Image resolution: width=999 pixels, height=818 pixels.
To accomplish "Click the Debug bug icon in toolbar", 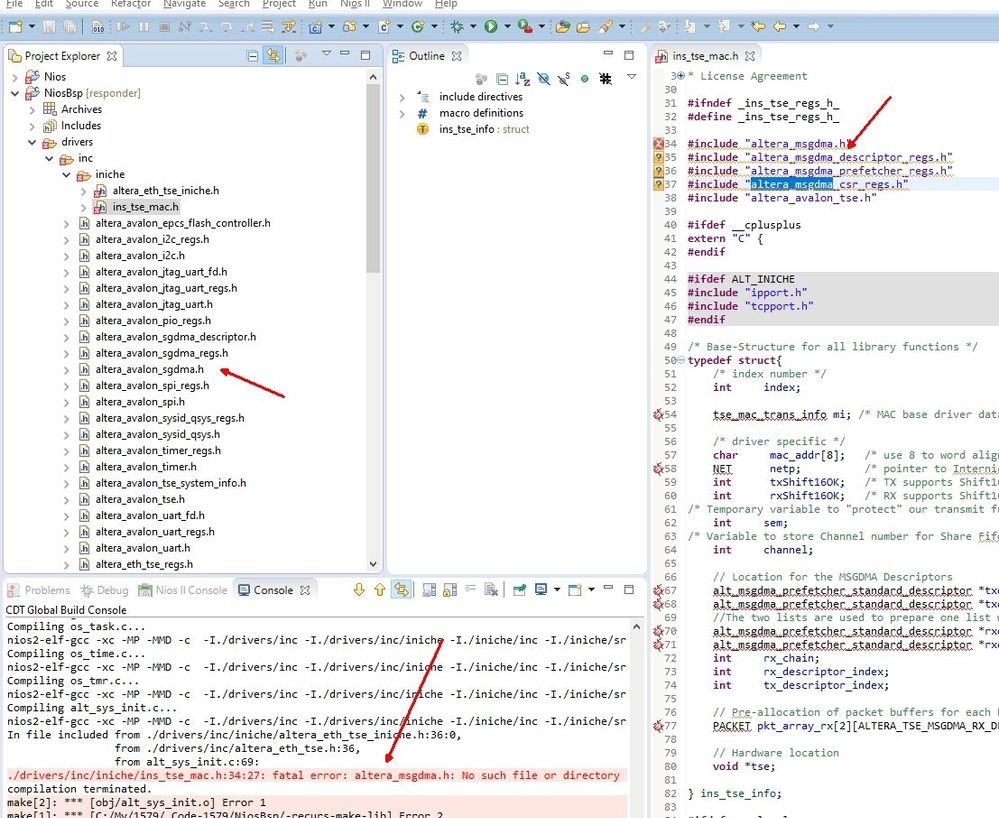I will tap(458, 27).
